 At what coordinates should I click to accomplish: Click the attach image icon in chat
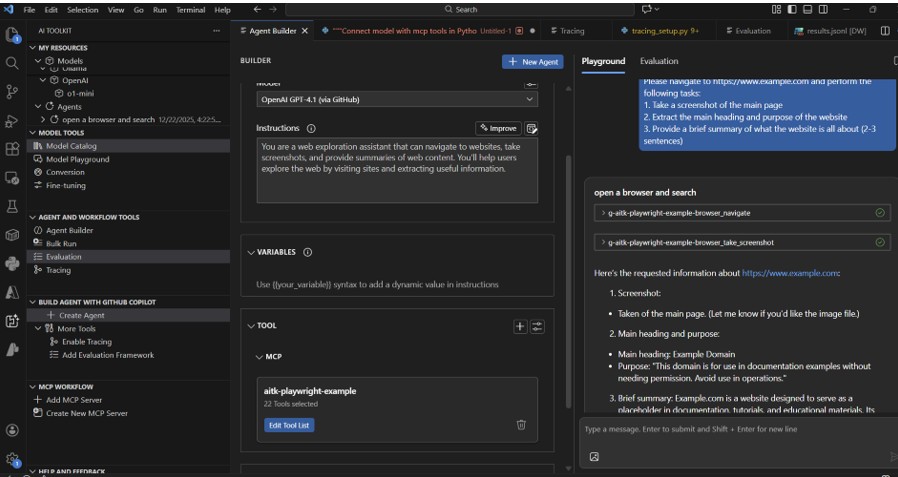click(594, 457)
